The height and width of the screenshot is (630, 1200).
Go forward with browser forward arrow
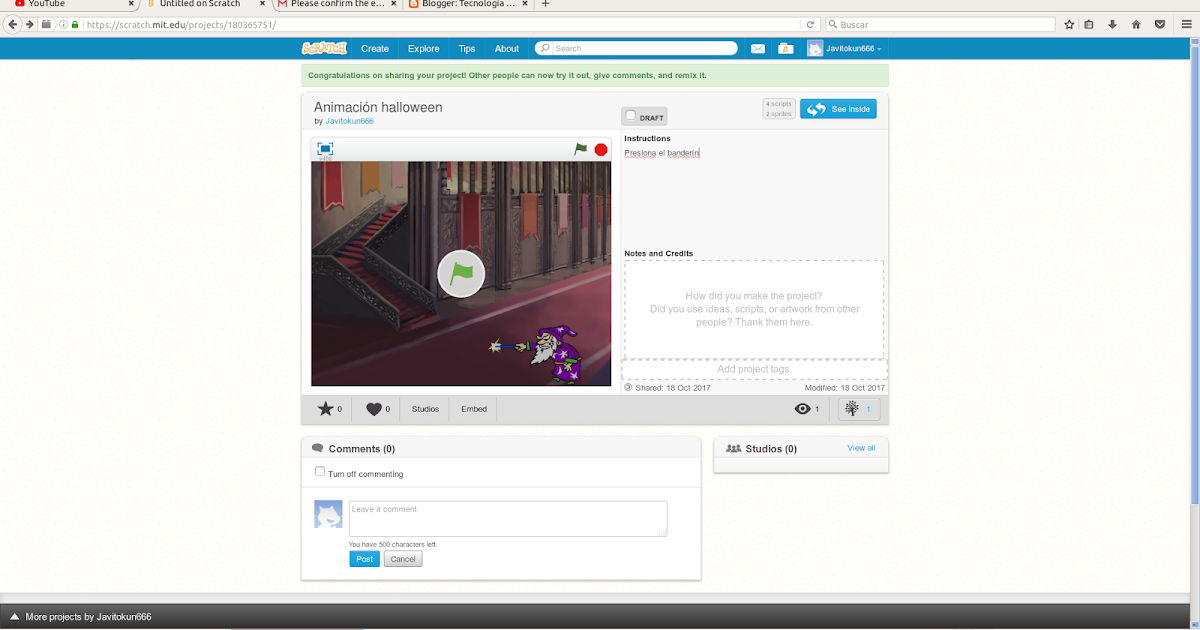[x=30, y=24]
